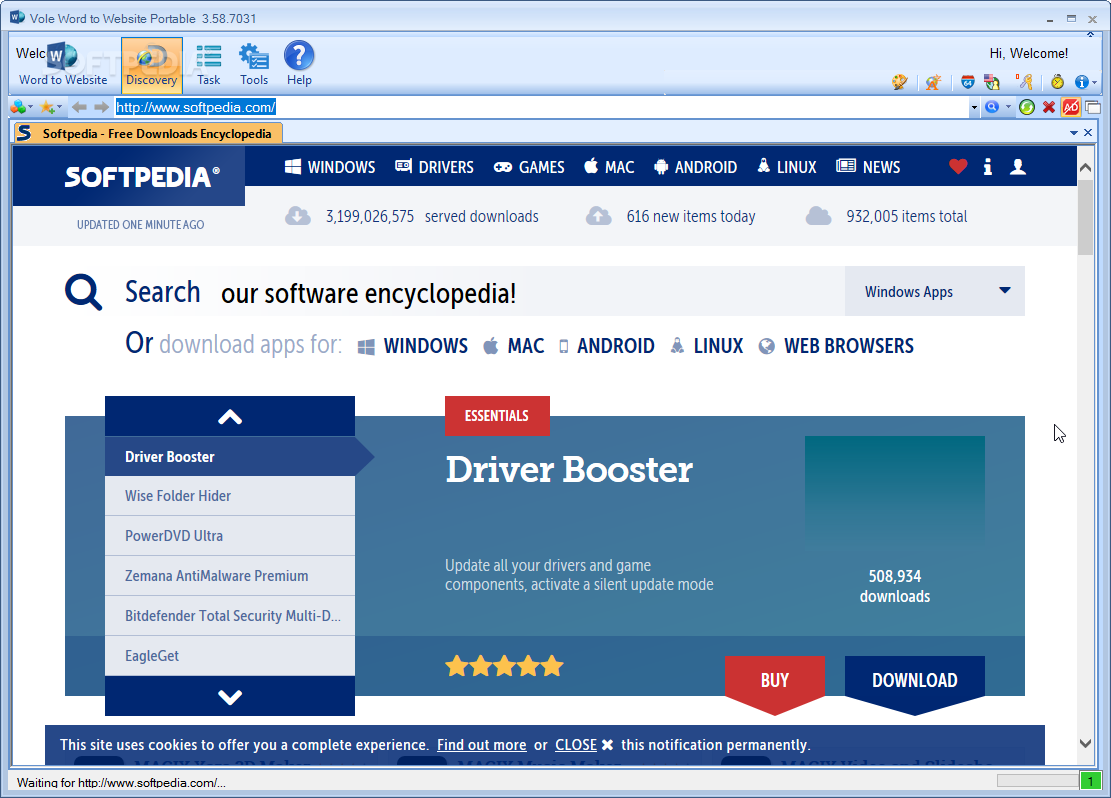The height and width of the screenshot is (798, 1111).
Task: Select Wise Folder Hider in the list
Action: click(230, 496)
